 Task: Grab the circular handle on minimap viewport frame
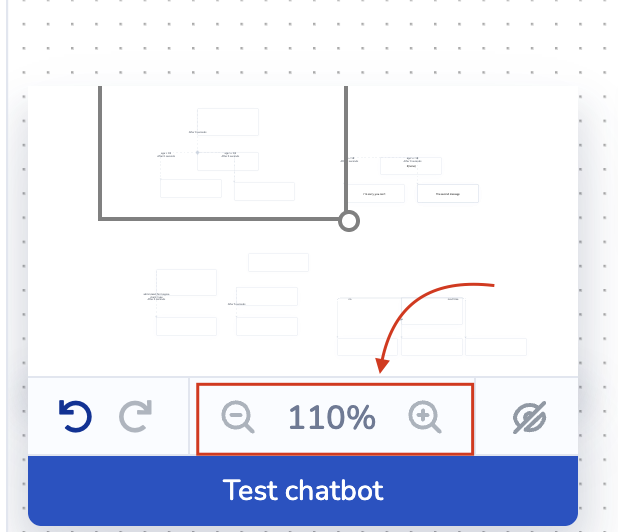point(349,221)
